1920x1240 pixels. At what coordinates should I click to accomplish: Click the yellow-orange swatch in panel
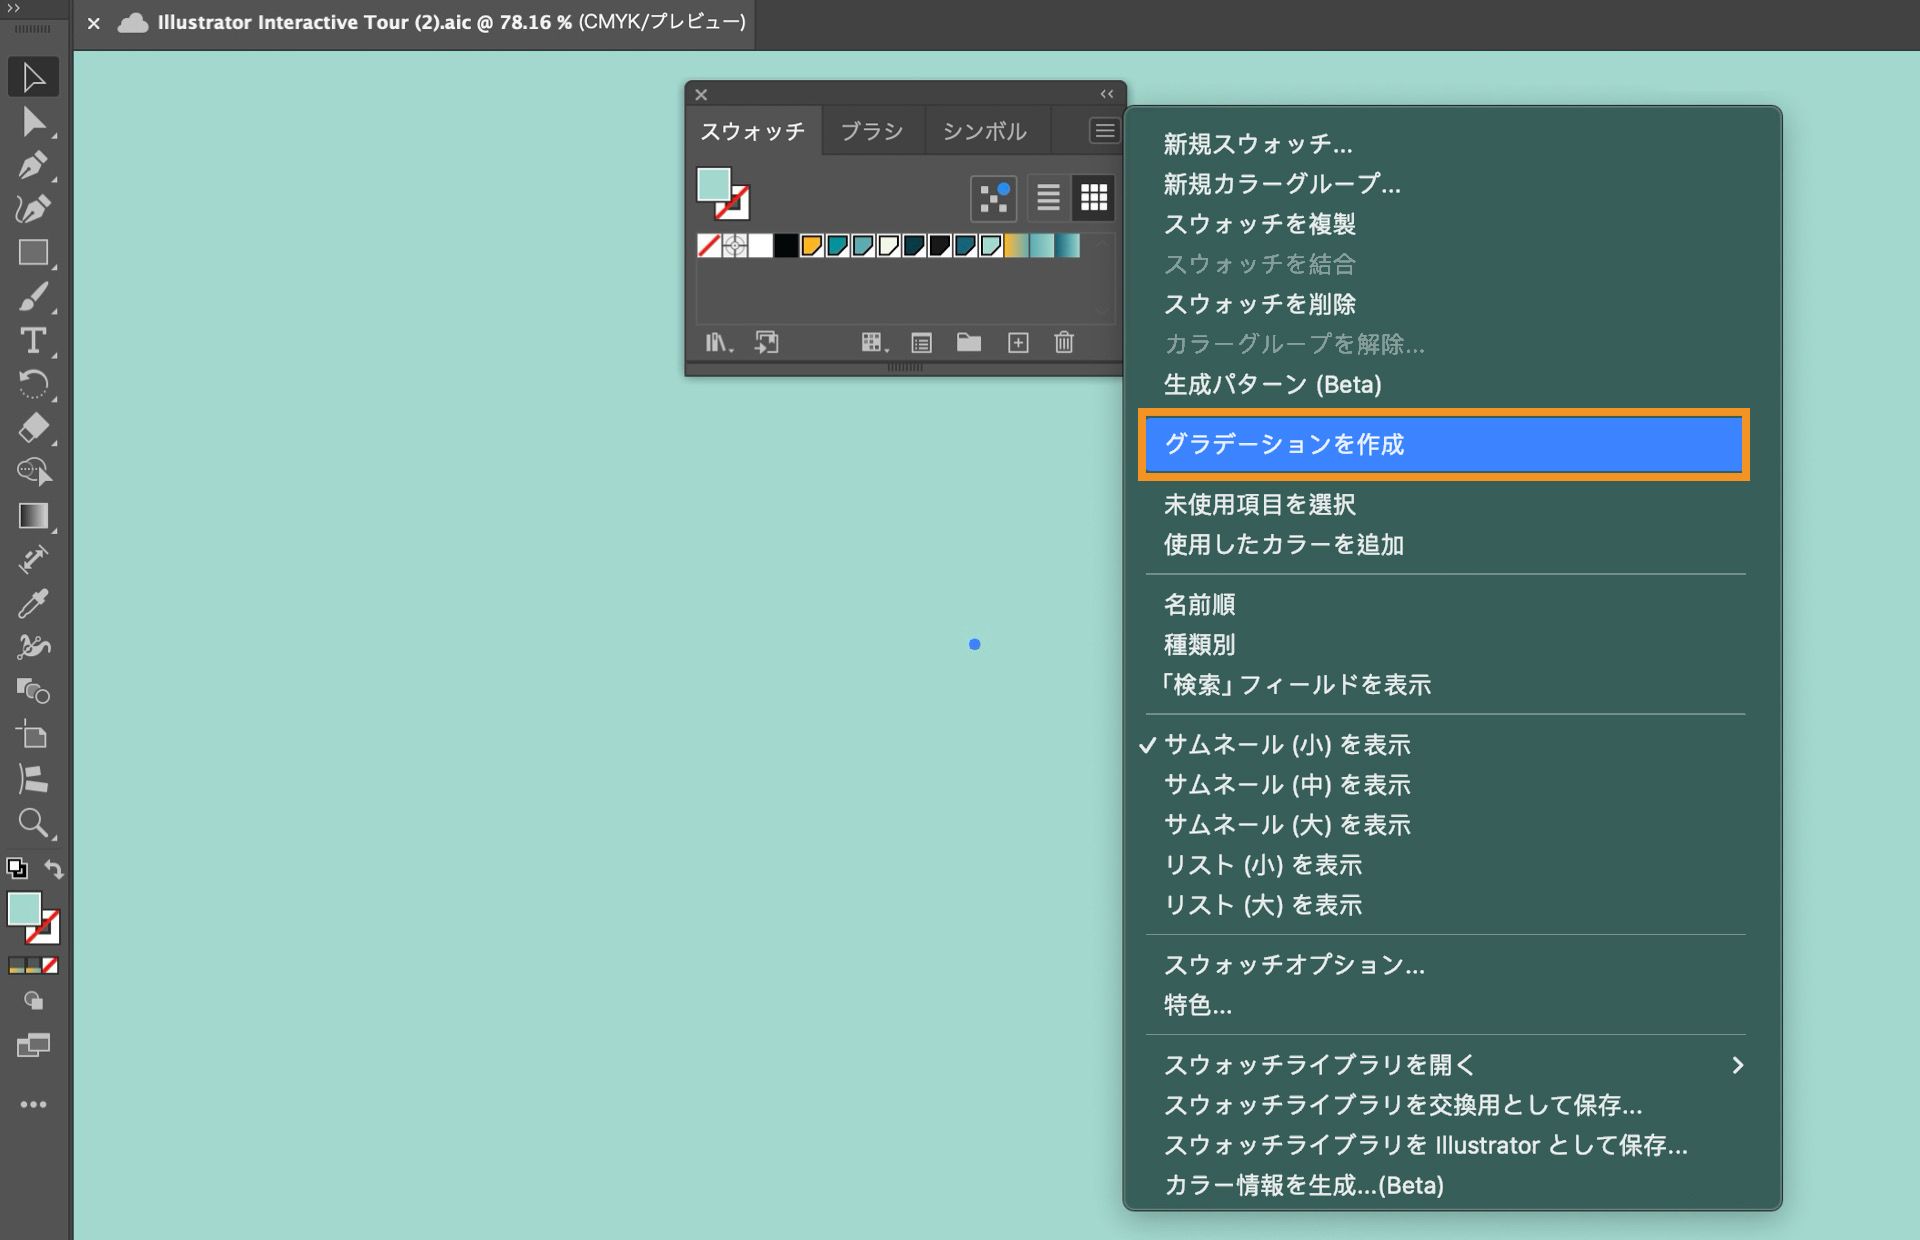811,246
